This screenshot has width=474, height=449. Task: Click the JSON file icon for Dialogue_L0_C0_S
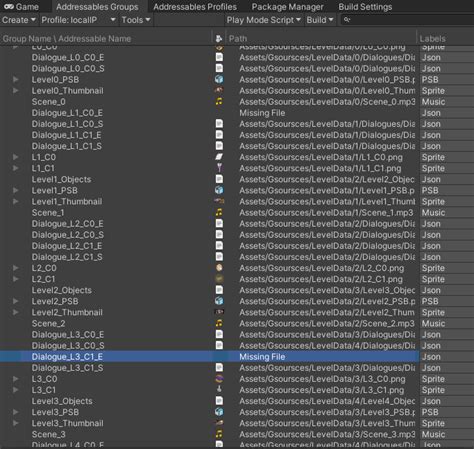pyautogui.click(x=219, y=68)
